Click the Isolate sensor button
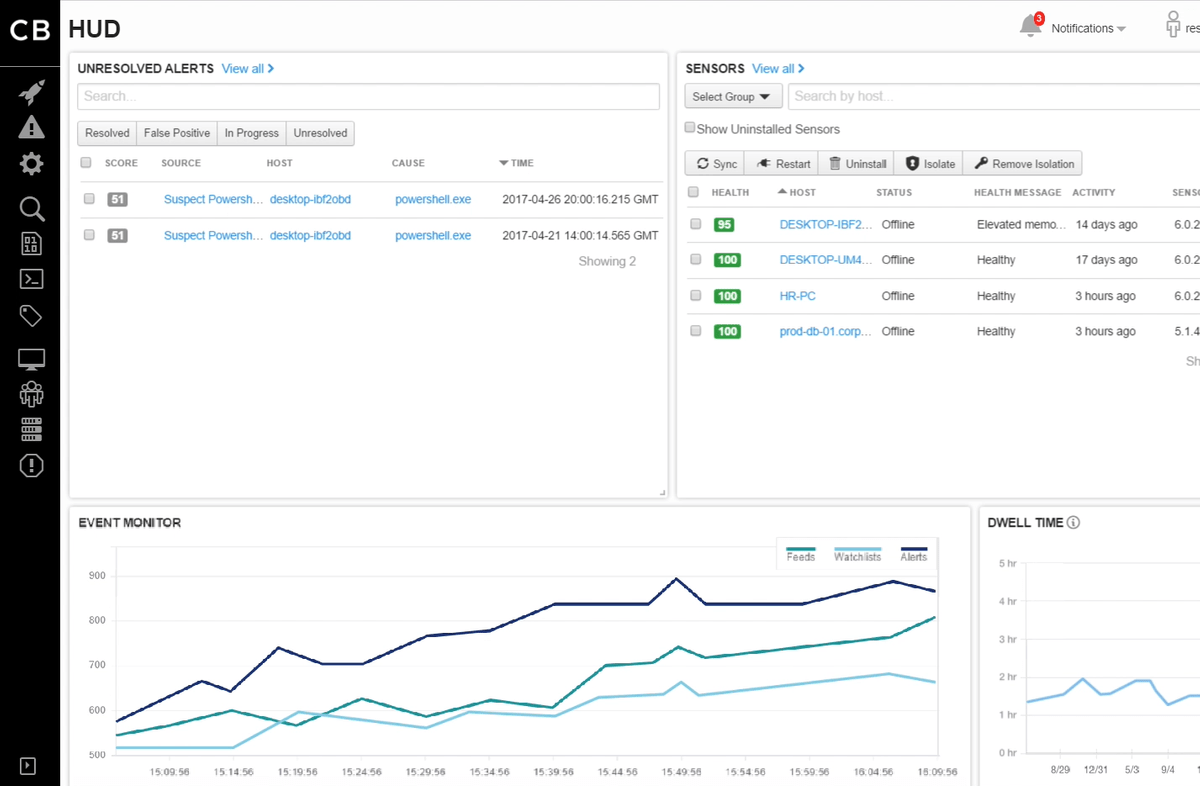1200x786 pixels. pyautogui.click(x=929, y=164)
